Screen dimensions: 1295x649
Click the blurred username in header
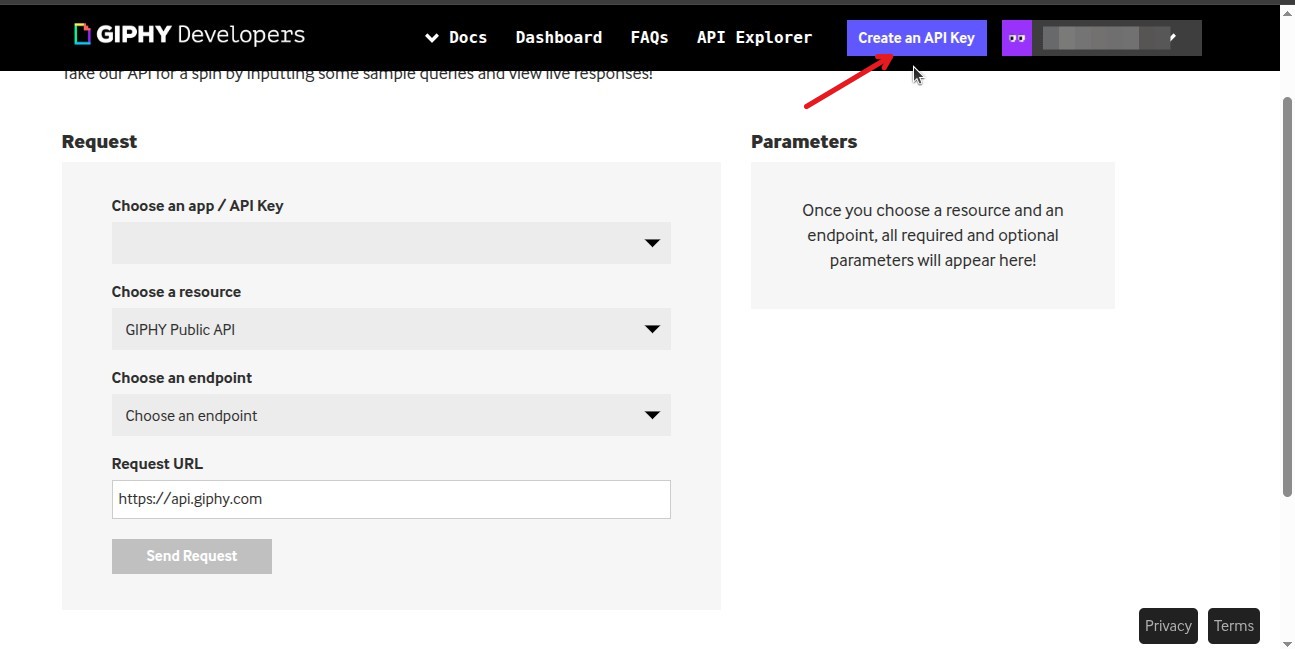[x=1100, y=38]
